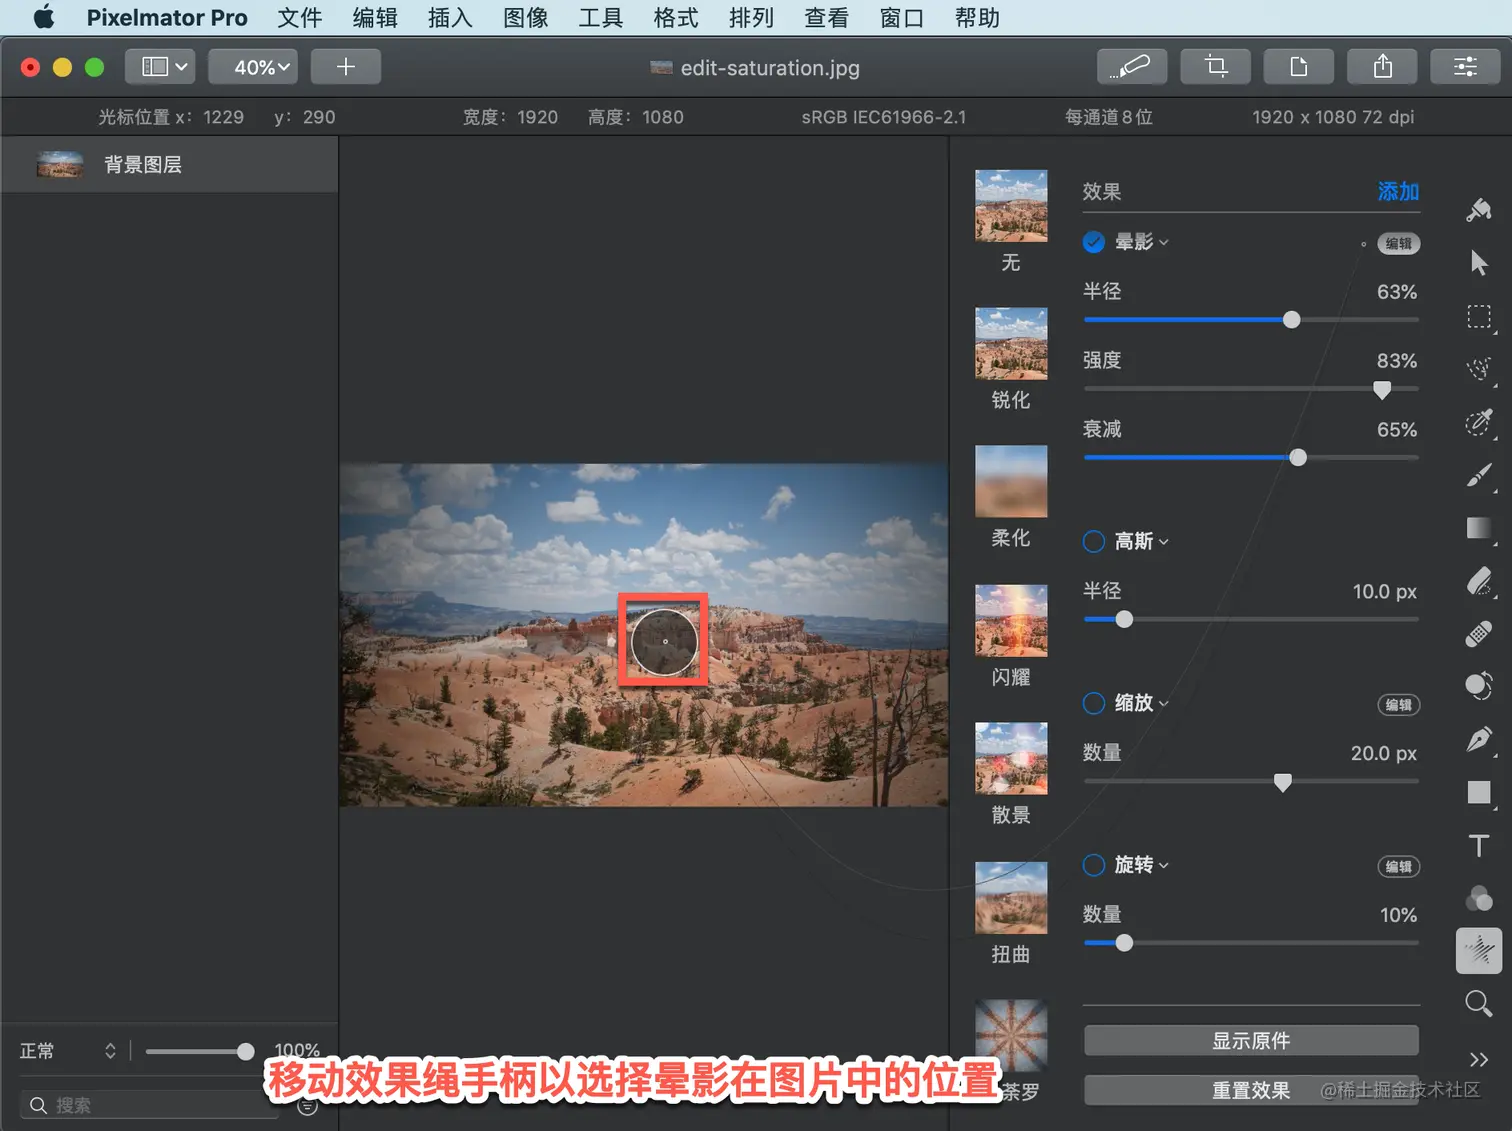This screenshot has width=1512, height=1131.
Task: Click the 显示原件 button
Action: [x=1251, y=1041]
